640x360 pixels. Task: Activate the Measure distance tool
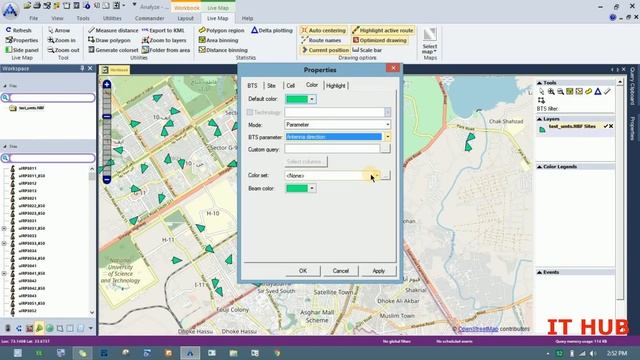coord(113,30)
